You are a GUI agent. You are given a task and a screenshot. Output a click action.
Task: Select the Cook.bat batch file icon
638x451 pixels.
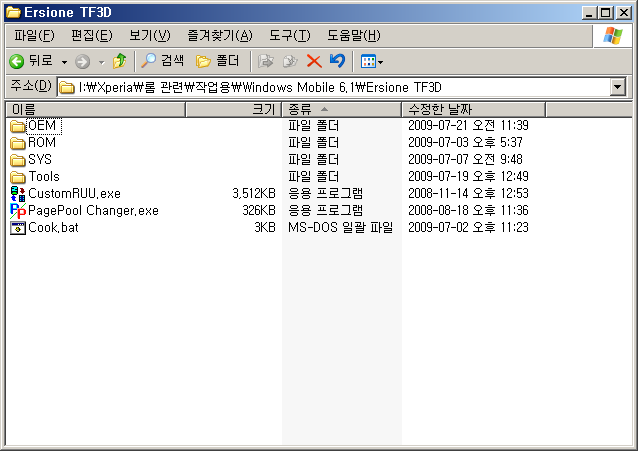(x=17, y=228)
